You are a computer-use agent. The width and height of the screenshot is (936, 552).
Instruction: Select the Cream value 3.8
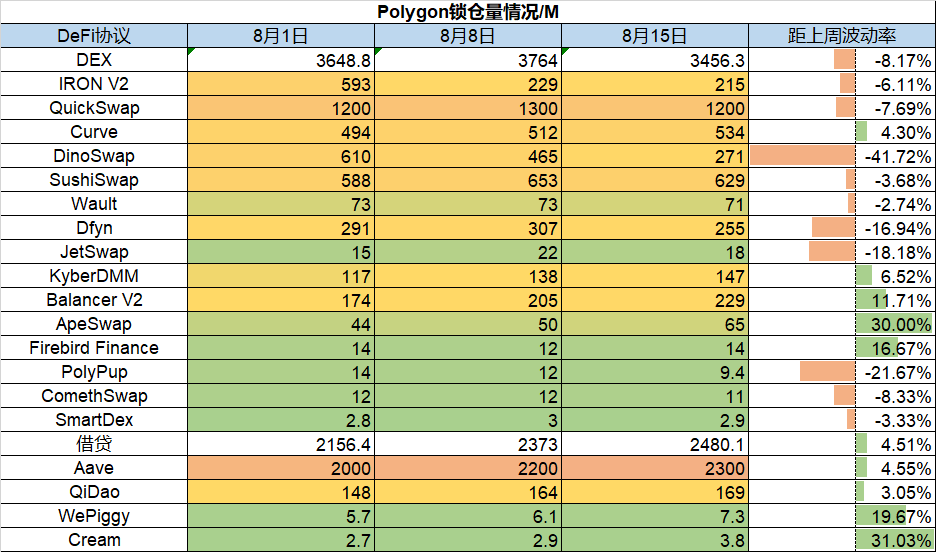coord(732,541)
